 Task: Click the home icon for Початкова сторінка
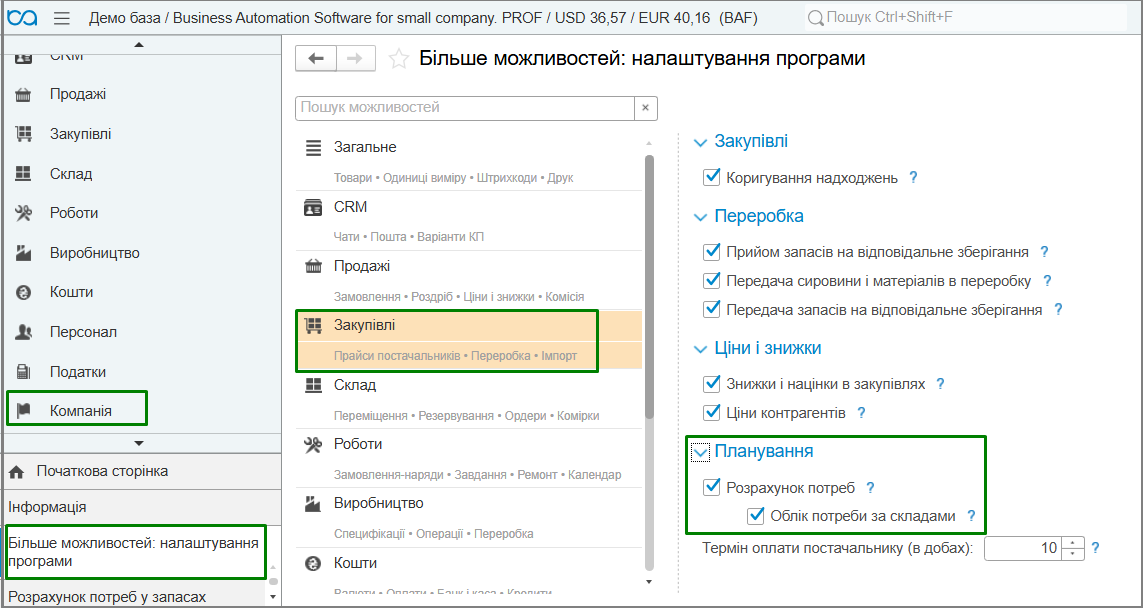click(x=17, y=472)
